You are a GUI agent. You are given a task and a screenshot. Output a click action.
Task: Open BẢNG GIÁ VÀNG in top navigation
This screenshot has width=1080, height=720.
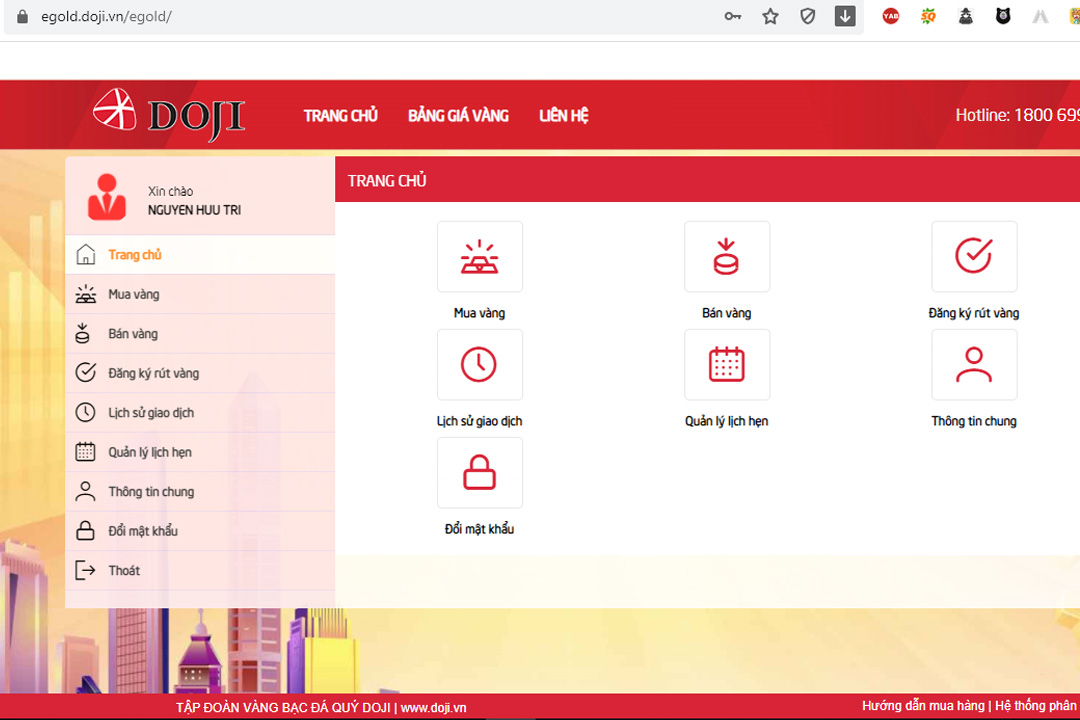tap(458, 116)
